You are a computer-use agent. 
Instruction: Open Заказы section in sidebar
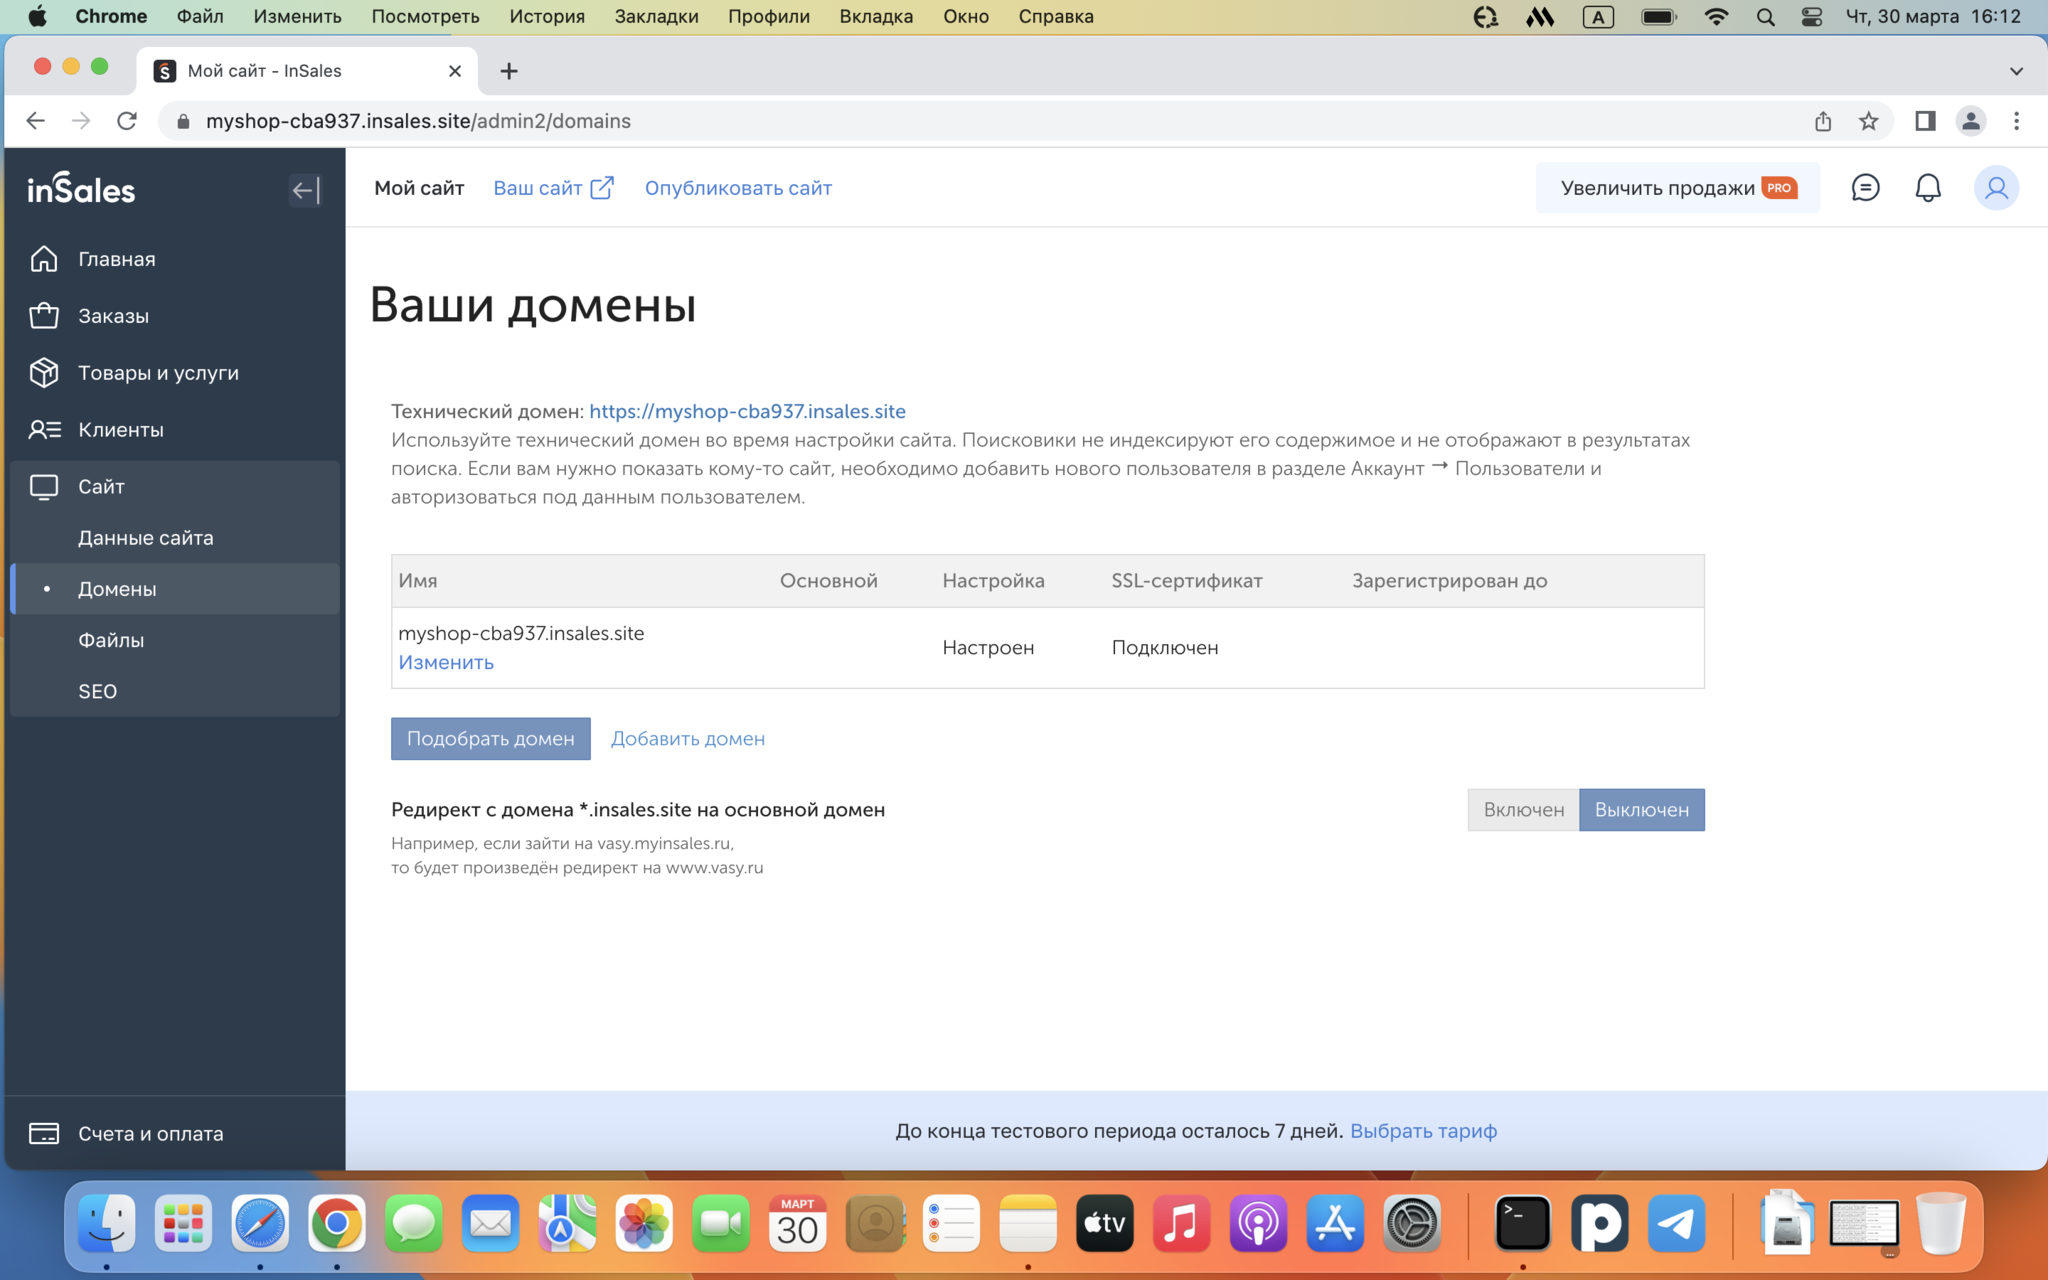(x=113, y=316)
